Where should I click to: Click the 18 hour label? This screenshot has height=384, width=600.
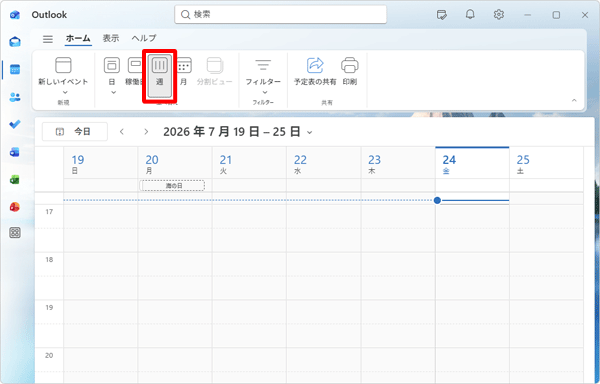[x=49, y=260]
